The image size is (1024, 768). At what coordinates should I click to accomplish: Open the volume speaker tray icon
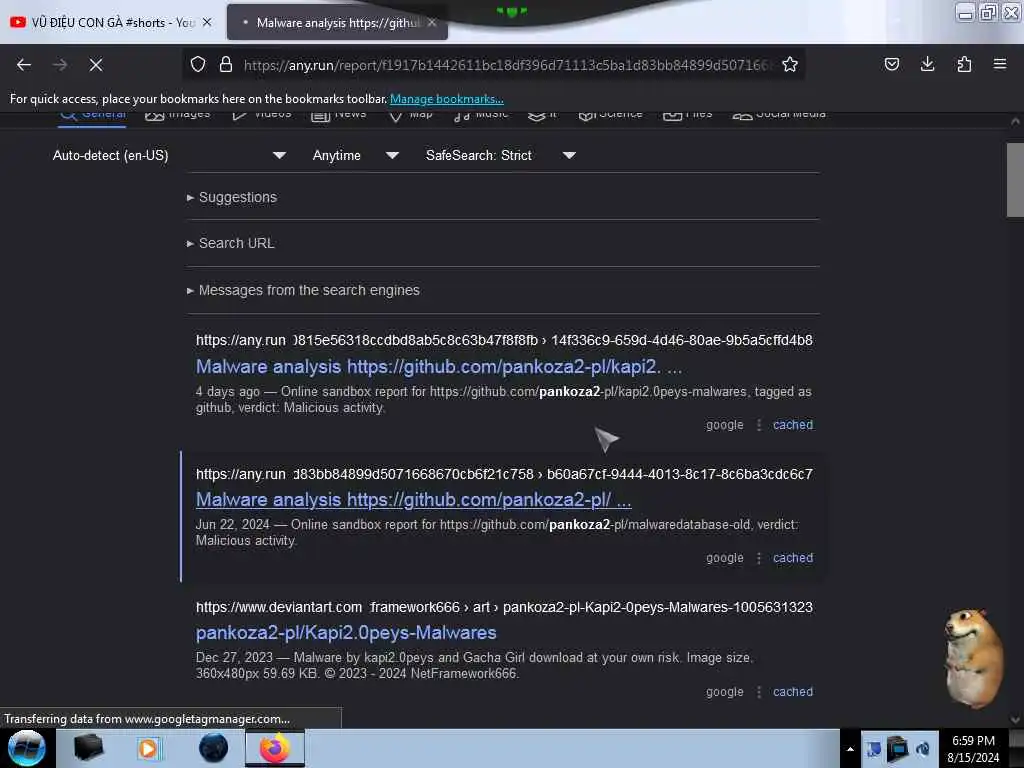pos(923,749)
